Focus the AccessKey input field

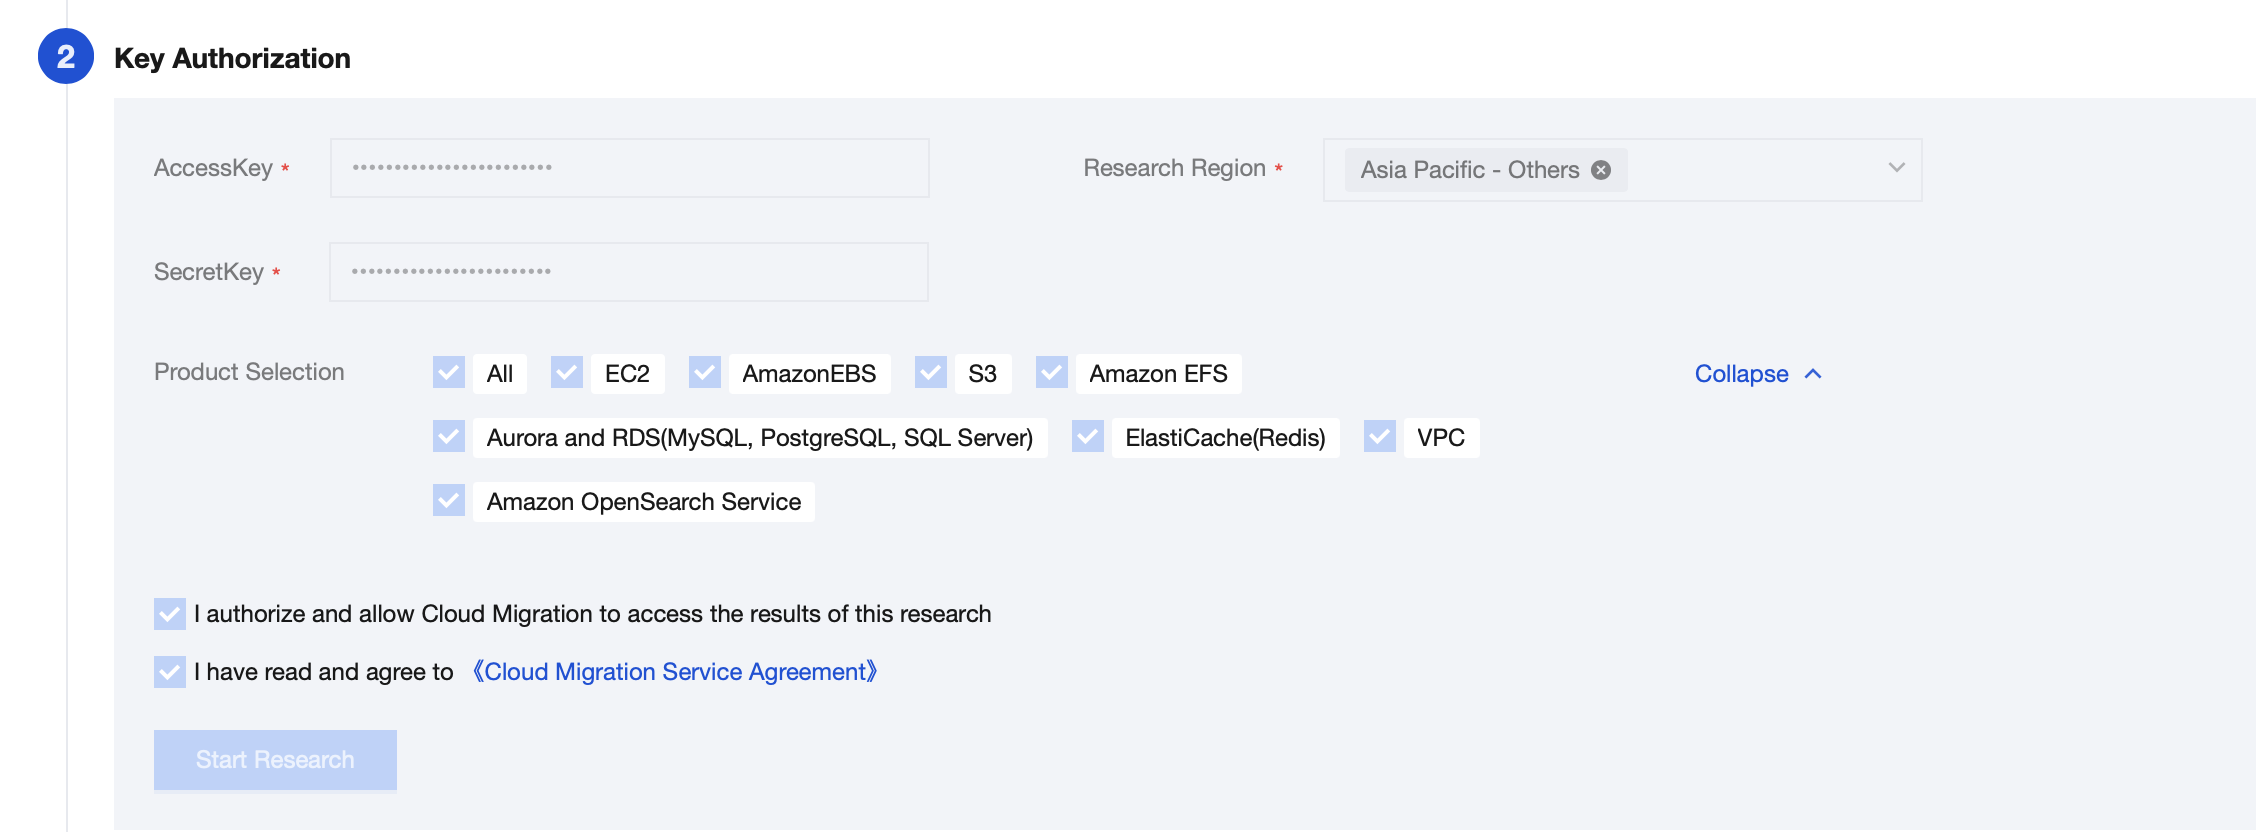click(630, 168)
